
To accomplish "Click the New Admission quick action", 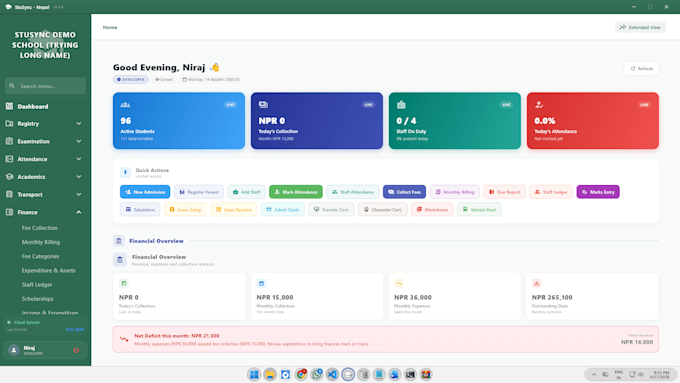I will 145,192.
